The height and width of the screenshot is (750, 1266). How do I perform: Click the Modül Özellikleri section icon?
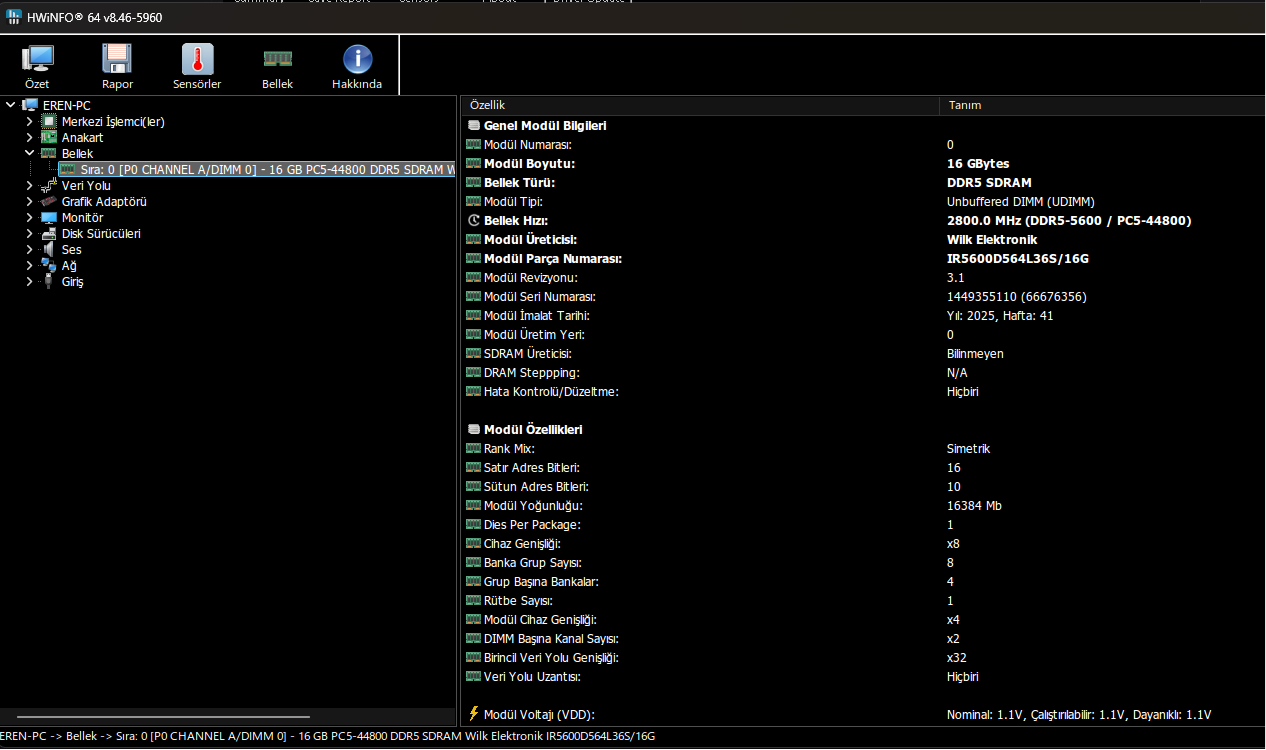pyautogui.click(x=474, y=429)
